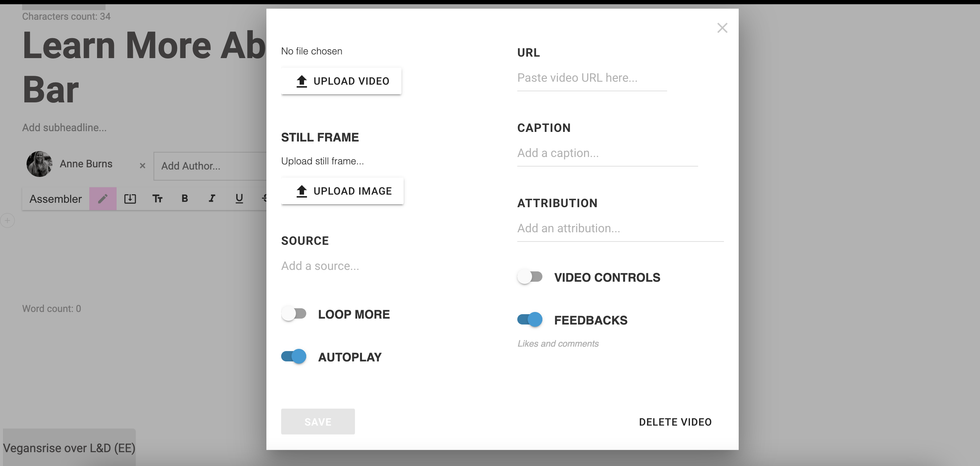The height and width of the screenshot is (466, 980).
Task: Toggle bold formatting icon
Action: 185,199
